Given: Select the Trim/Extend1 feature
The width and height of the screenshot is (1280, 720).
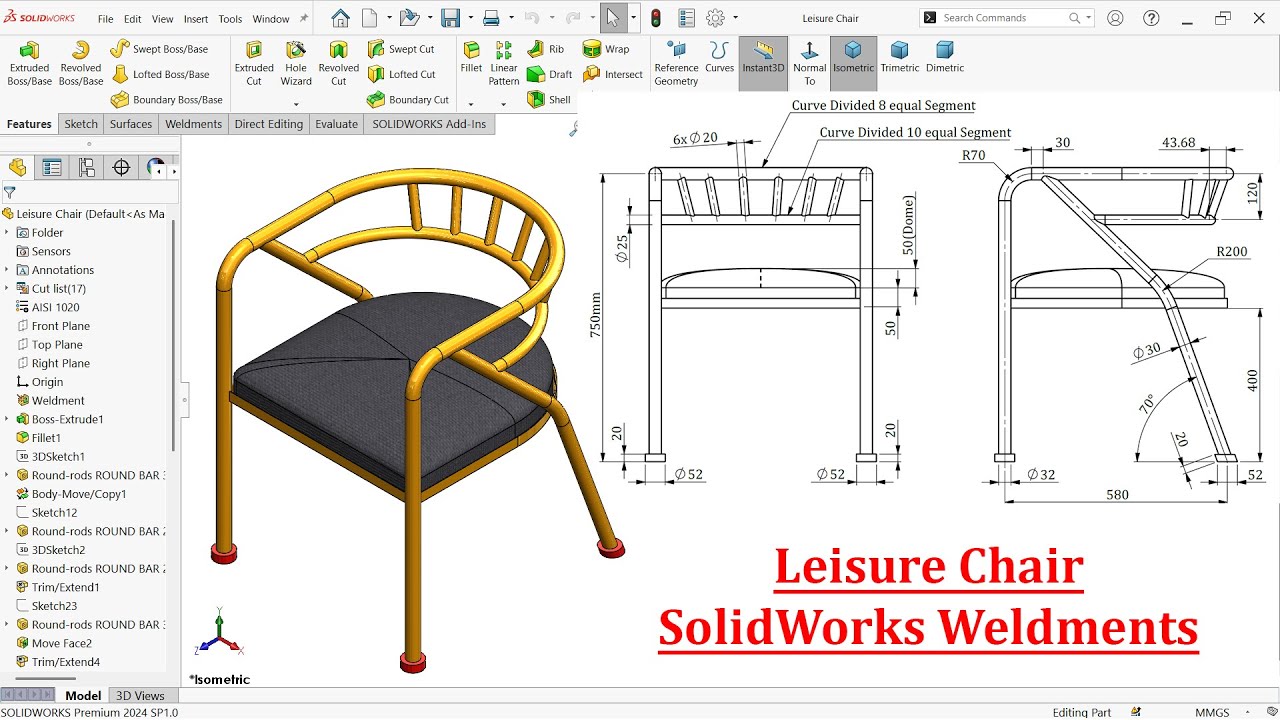Looking at the screenshot, I should (65, 587).
